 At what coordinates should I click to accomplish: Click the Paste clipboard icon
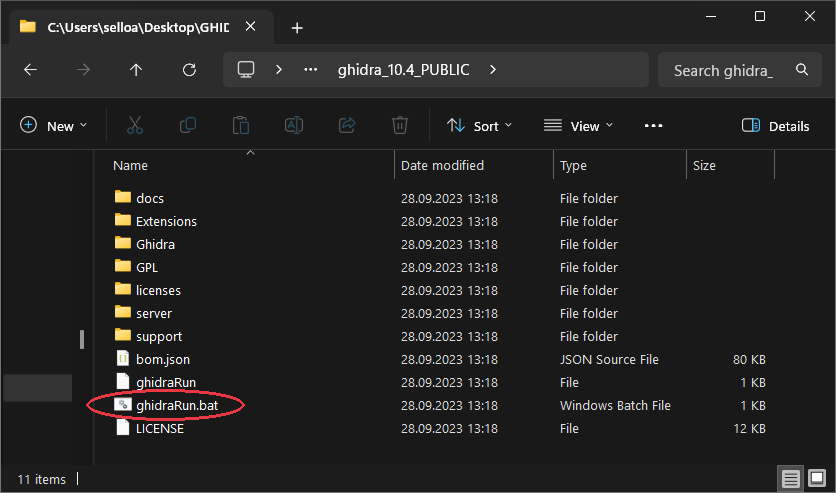click(241, 126)
